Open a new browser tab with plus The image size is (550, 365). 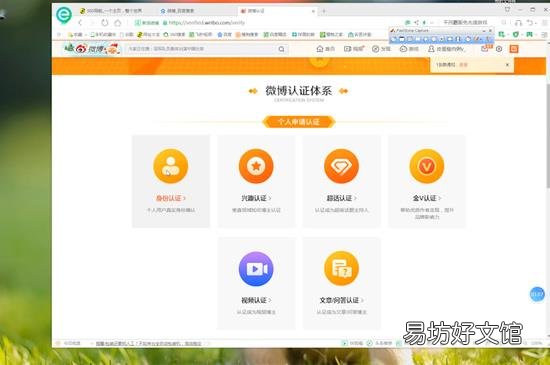(324, 11)
